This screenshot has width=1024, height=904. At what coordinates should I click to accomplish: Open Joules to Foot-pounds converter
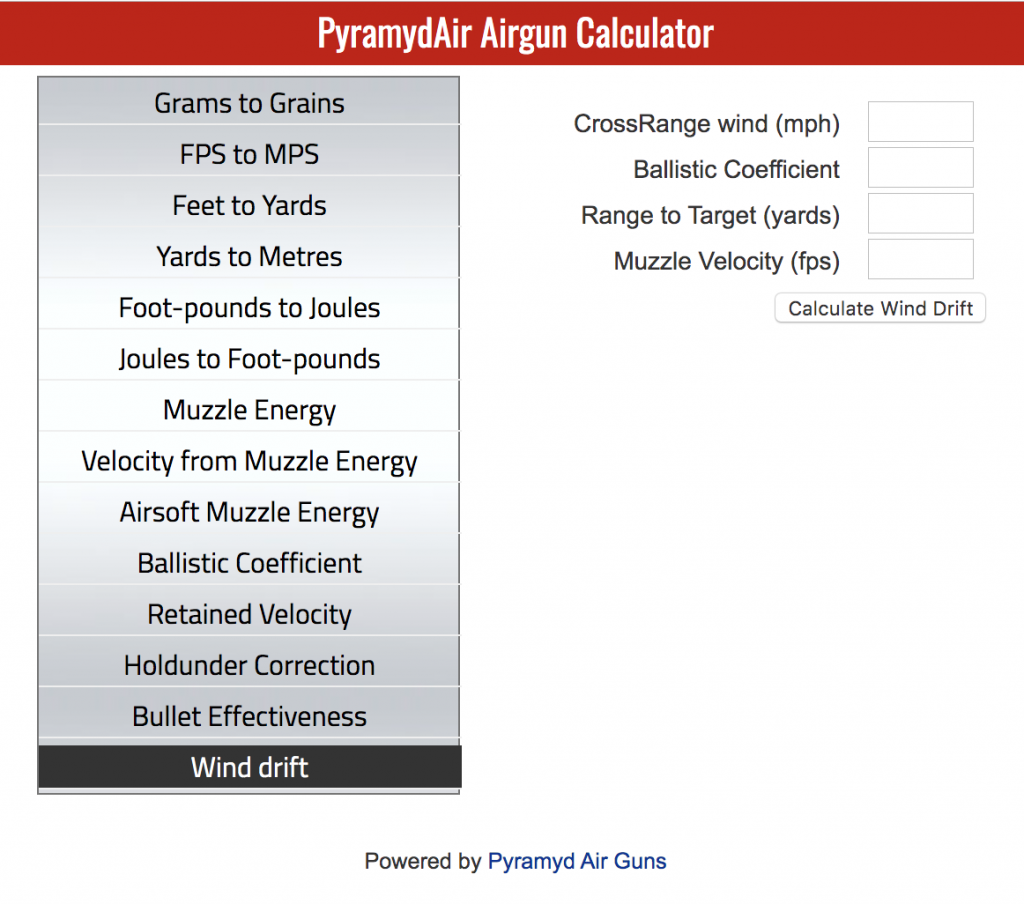coord(249,358)
